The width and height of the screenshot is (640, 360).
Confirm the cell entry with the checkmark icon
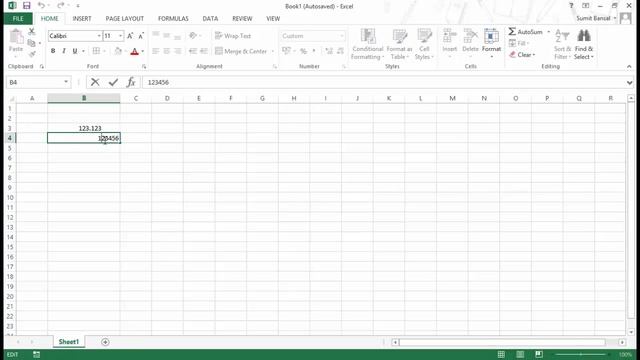113,82
